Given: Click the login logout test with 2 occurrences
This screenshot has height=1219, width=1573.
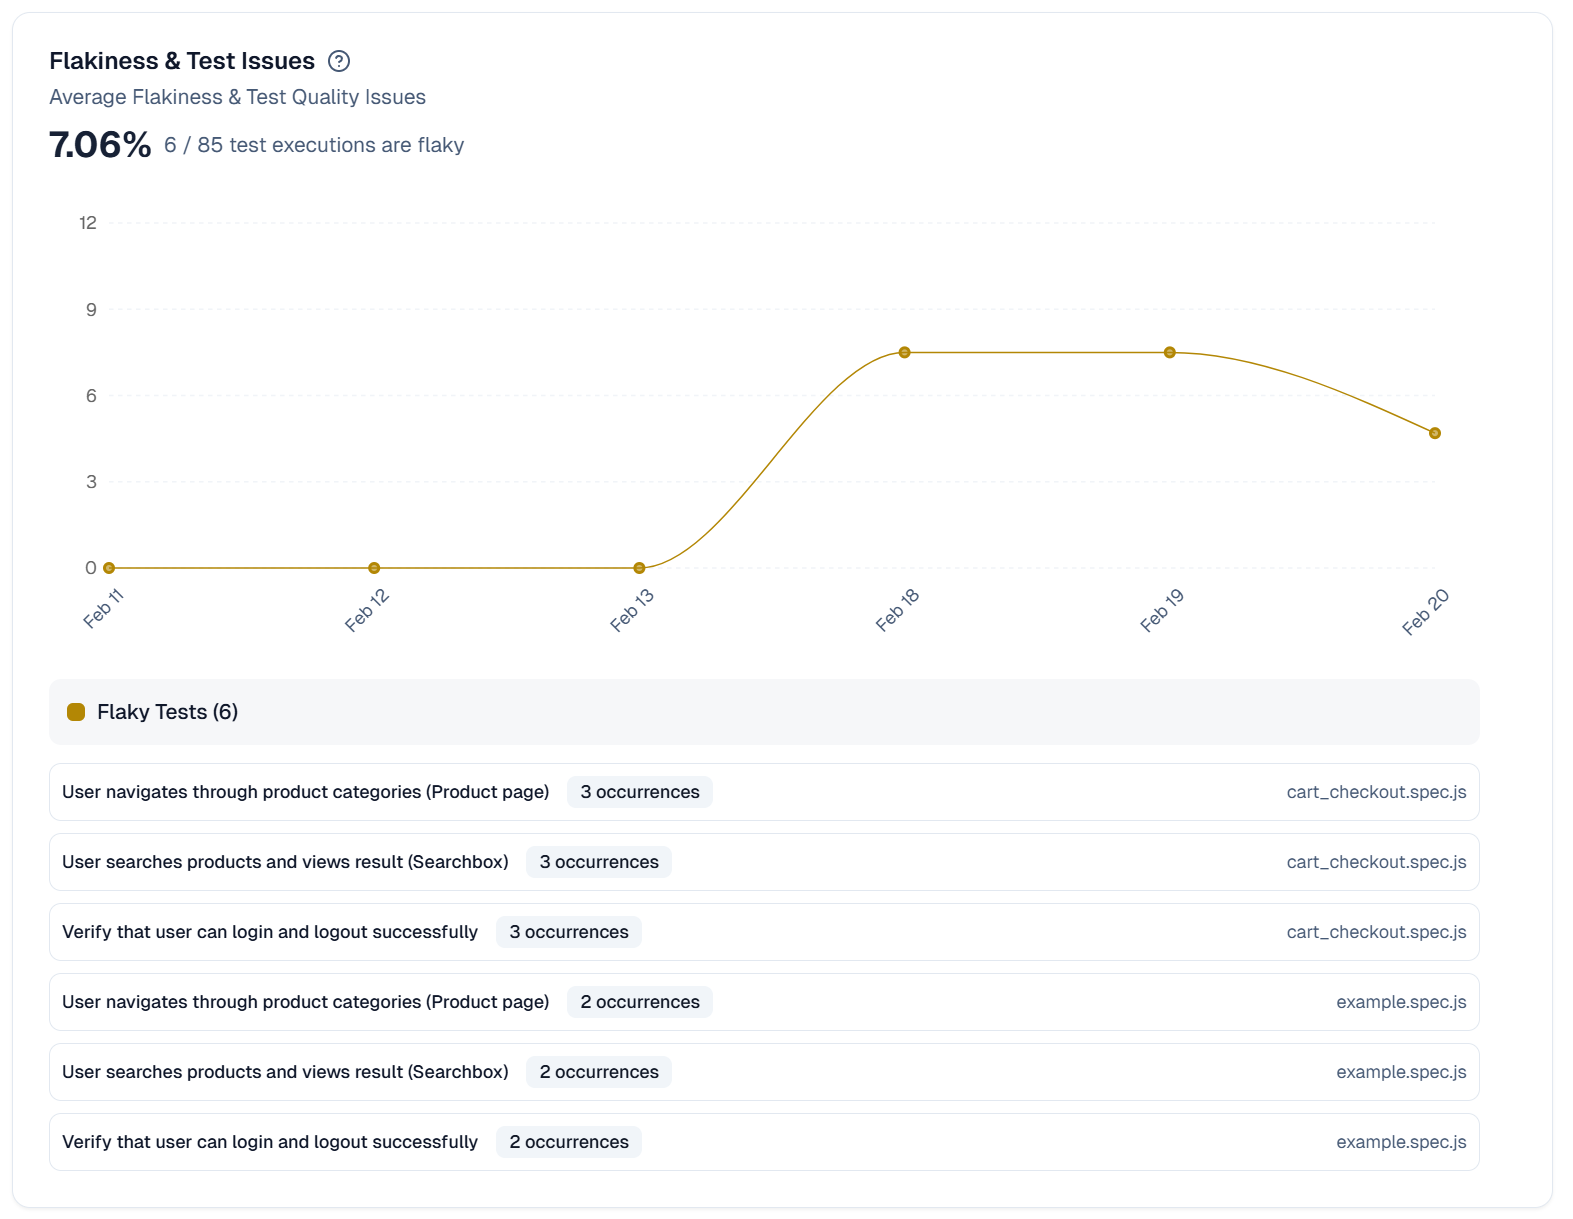Looking at the screenshot, I should [x=270, y=1142].
